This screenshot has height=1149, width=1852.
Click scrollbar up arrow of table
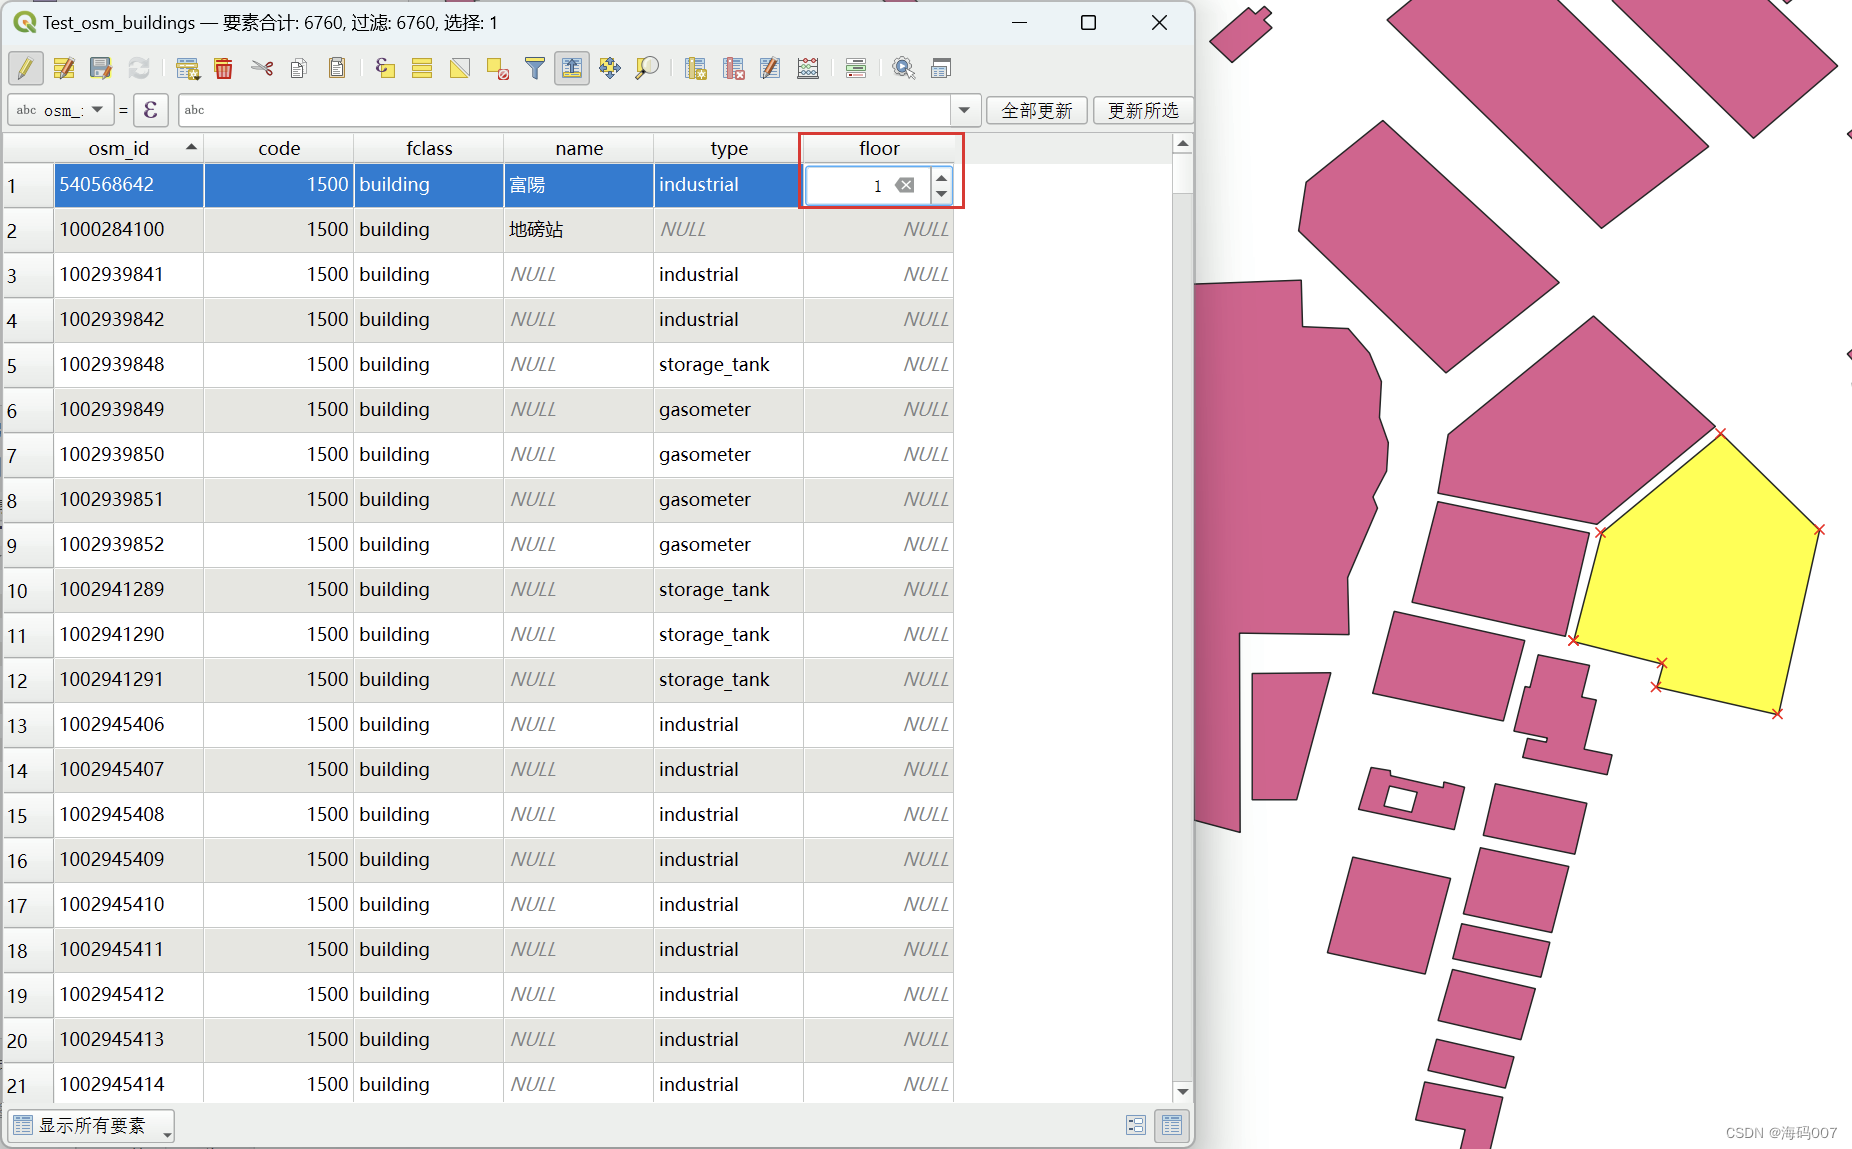click(1183, 144)
